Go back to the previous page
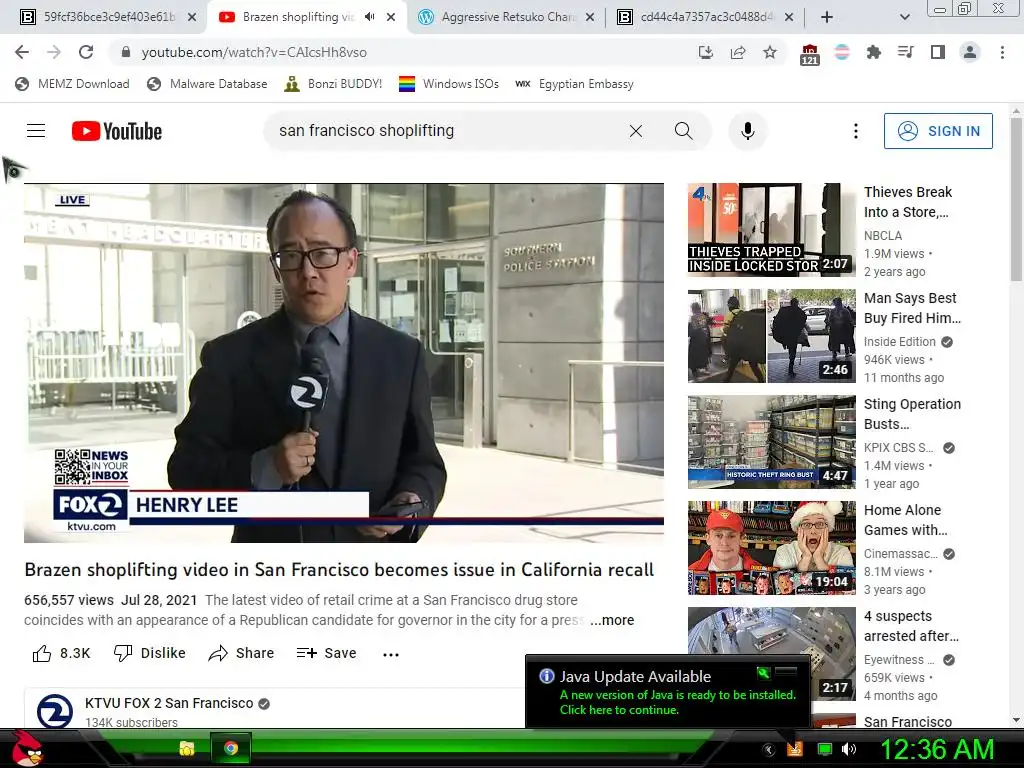Screen dimensions: 1024x768 [x=22, y=52]
